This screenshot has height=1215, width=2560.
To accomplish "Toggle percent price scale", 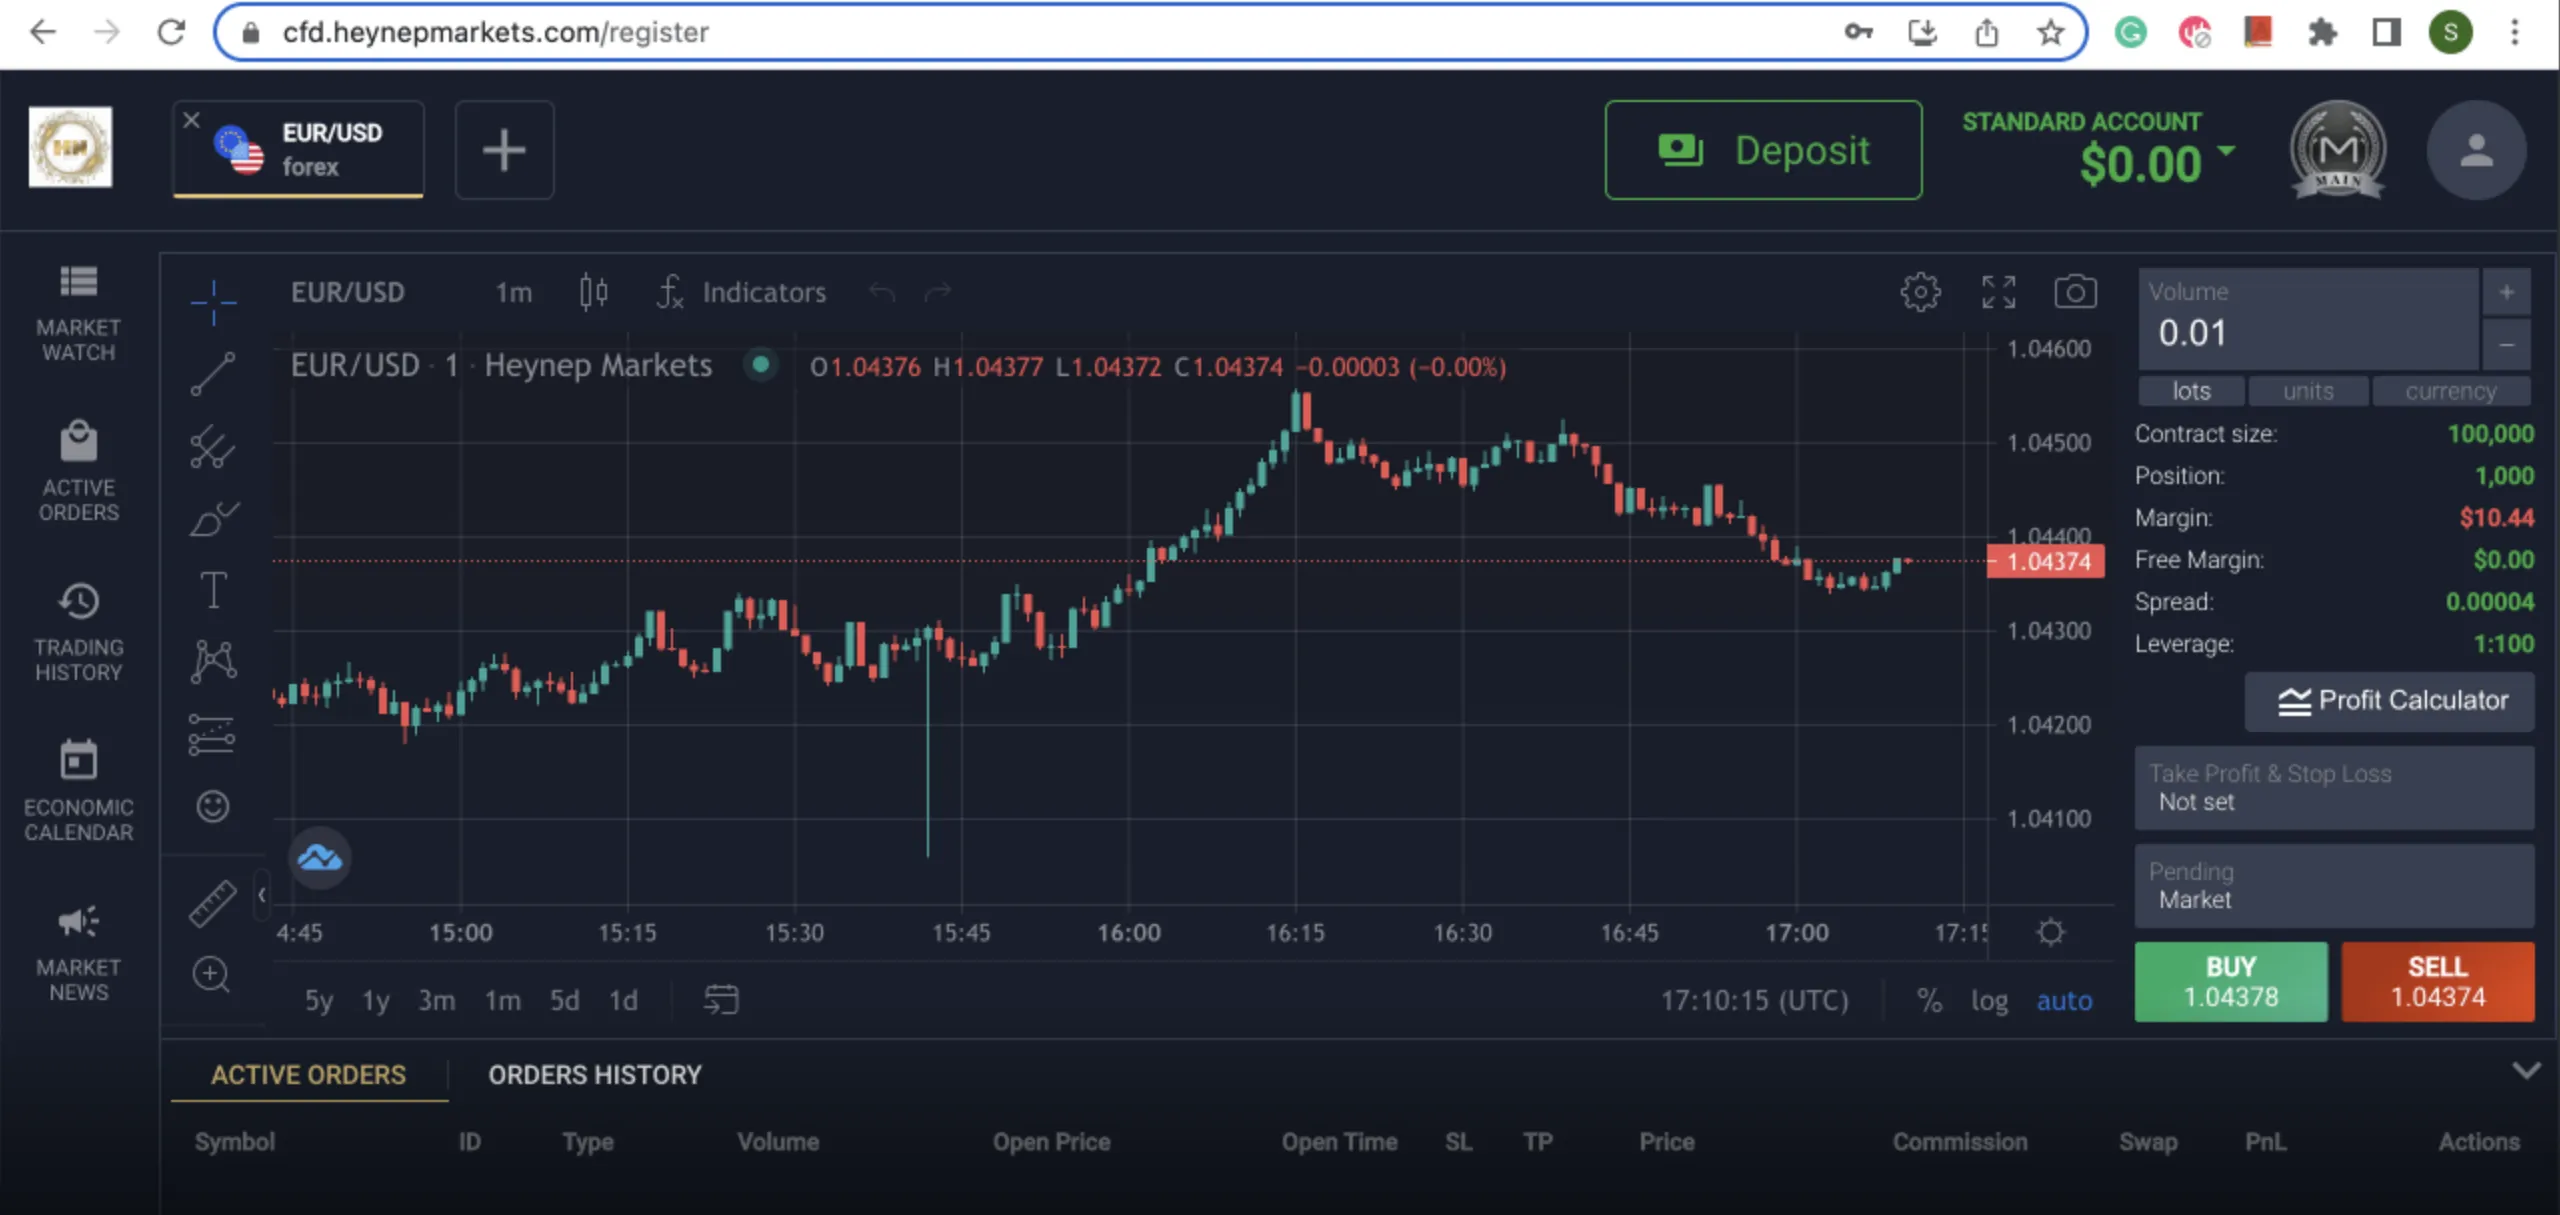I will [1929, 1000].
